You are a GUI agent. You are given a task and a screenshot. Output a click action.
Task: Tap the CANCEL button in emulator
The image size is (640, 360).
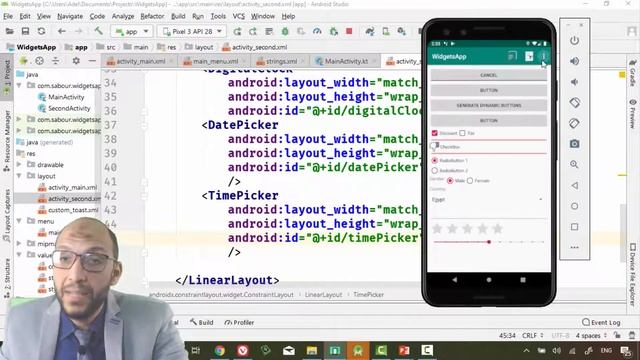click(x=489, y=75)
